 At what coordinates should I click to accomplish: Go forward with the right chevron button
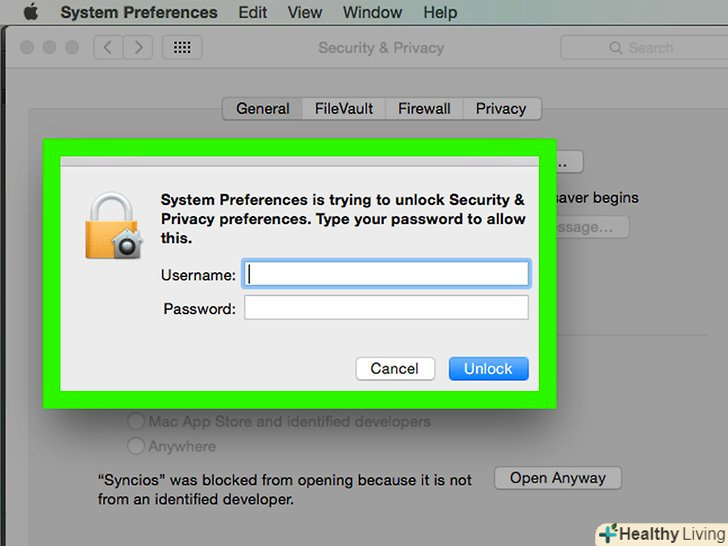pos(139,47)
